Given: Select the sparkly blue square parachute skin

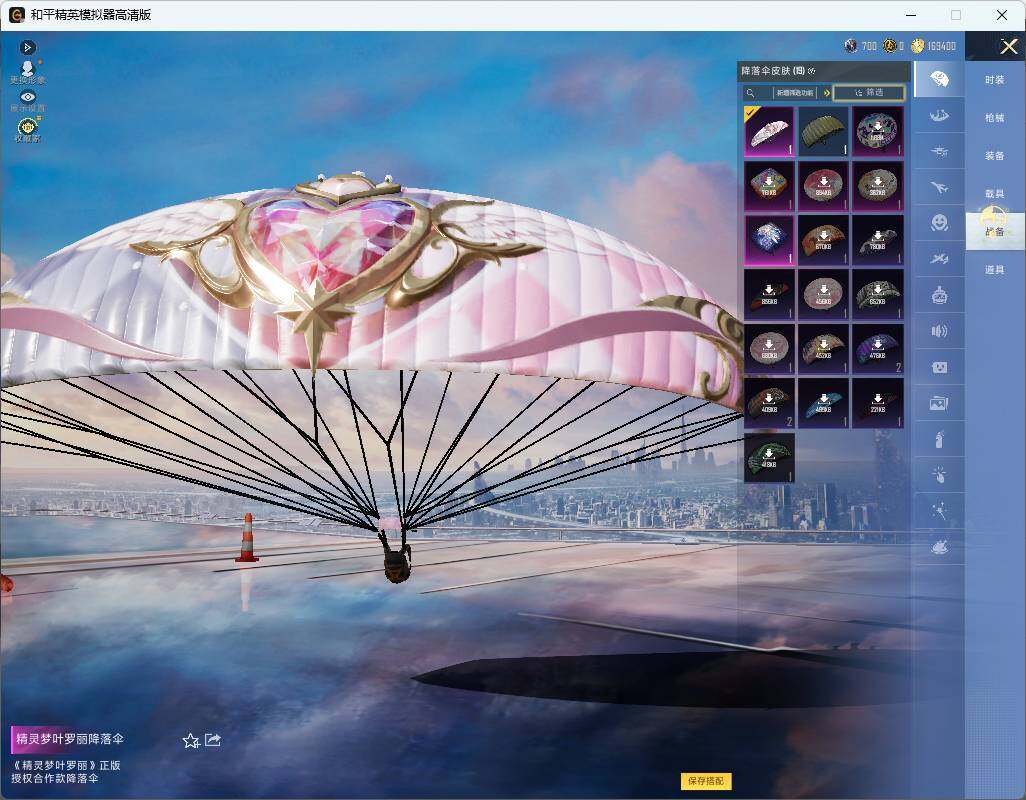Looking at the screenshot, I should tap(770, 240).
